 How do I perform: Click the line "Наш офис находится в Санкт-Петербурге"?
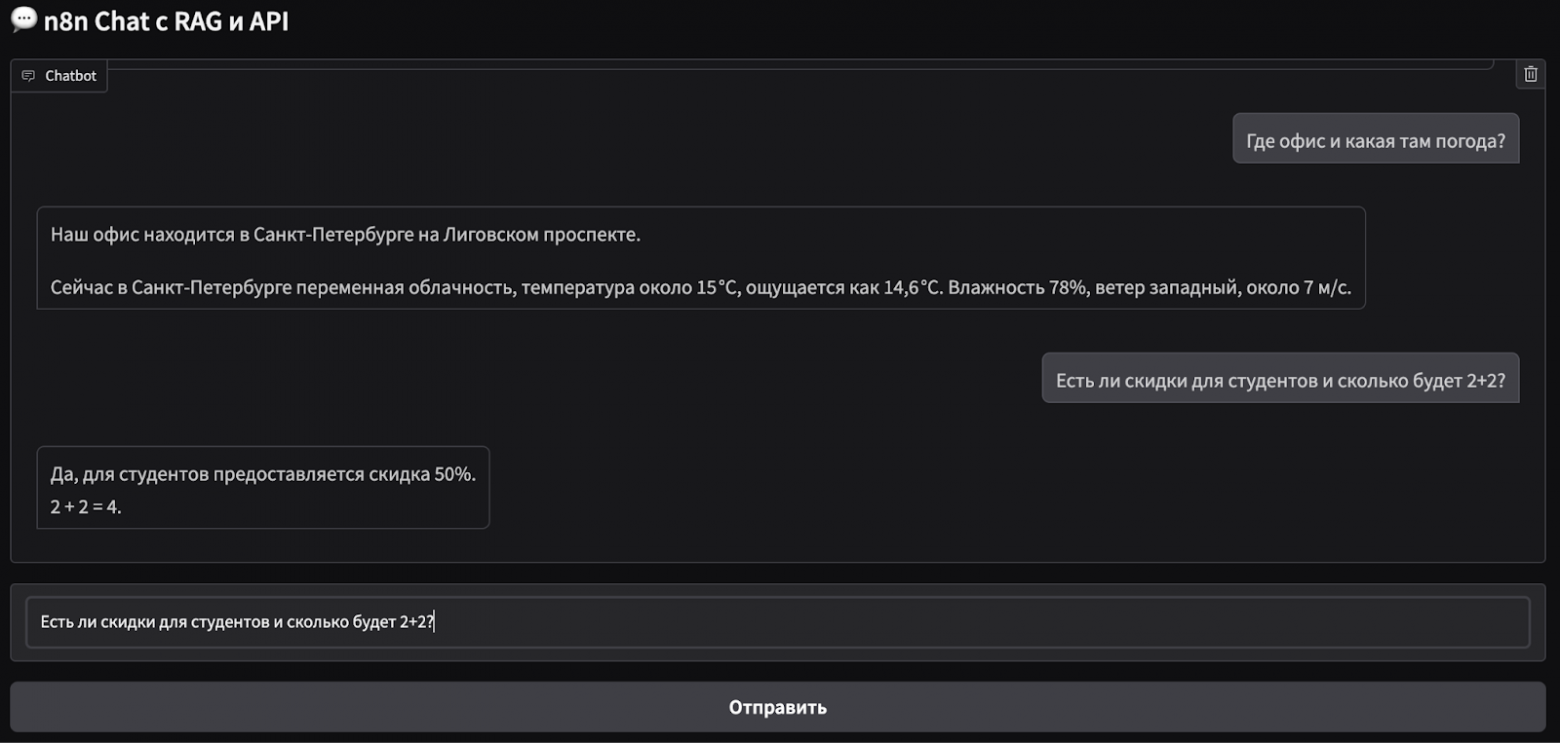[x=345, y=236]
